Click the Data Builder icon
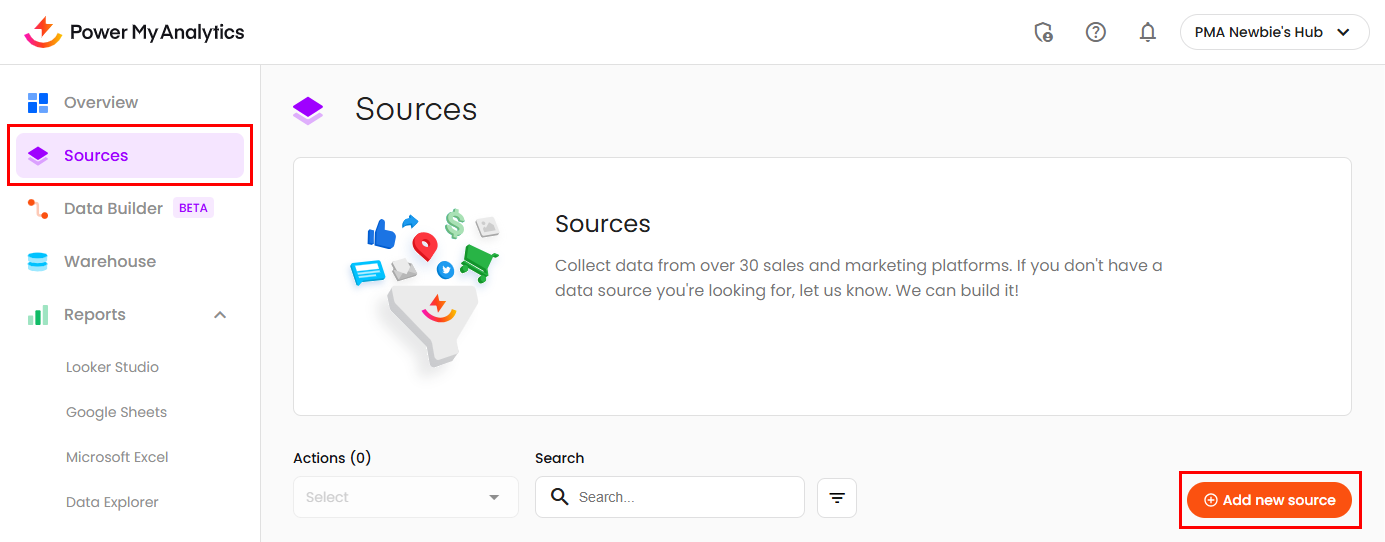 tap(38, 208)
